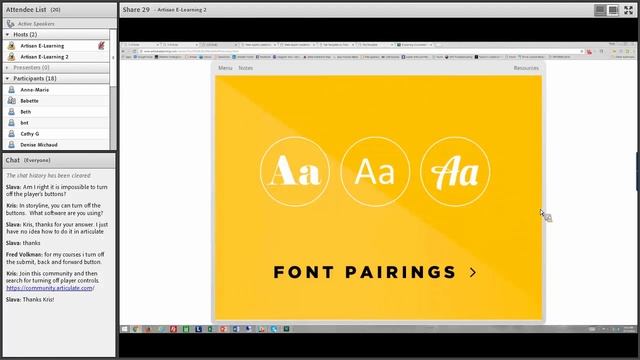Select the first browser tab in shared screen
Screen dimensions: 640x360
coord(141,44)
